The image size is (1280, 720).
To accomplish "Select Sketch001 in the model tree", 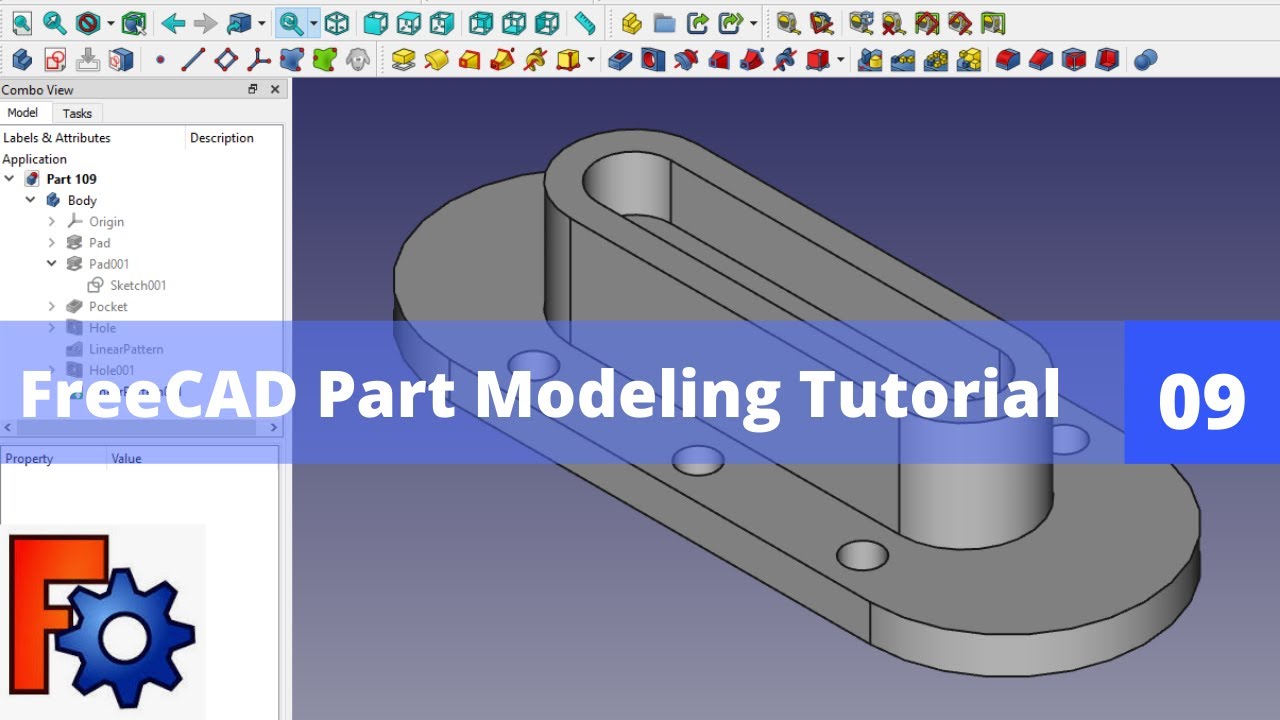I will (x=138, y=285).
